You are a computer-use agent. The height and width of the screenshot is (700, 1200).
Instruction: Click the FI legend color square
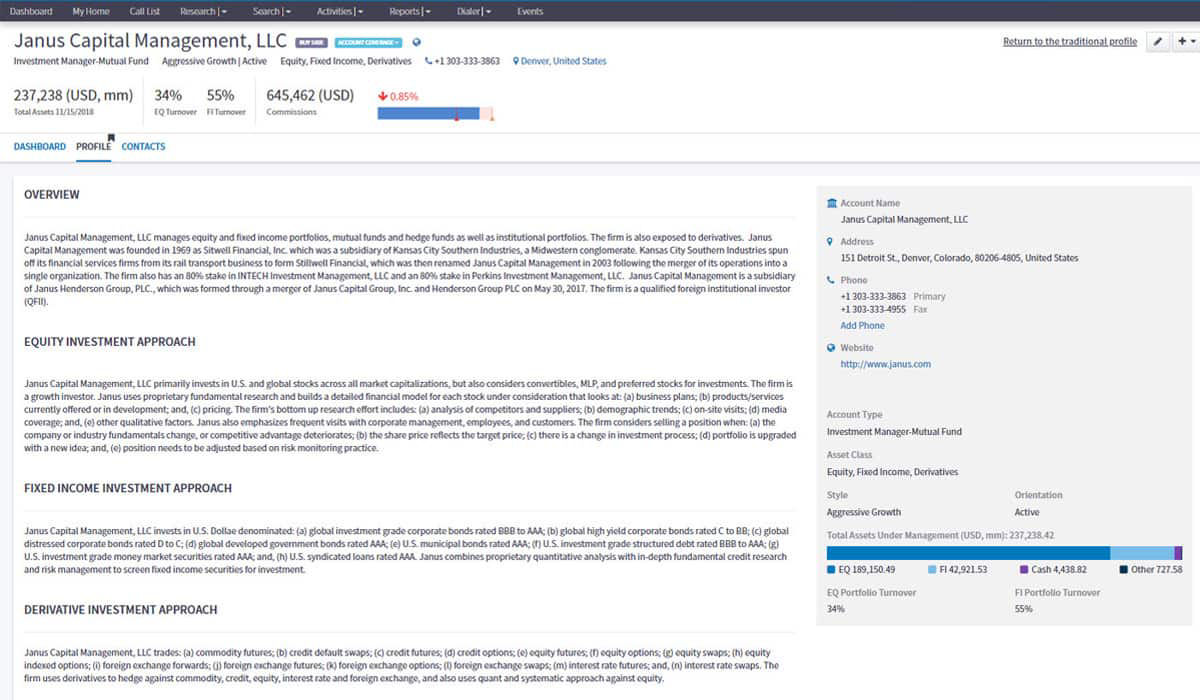point(932,570)
